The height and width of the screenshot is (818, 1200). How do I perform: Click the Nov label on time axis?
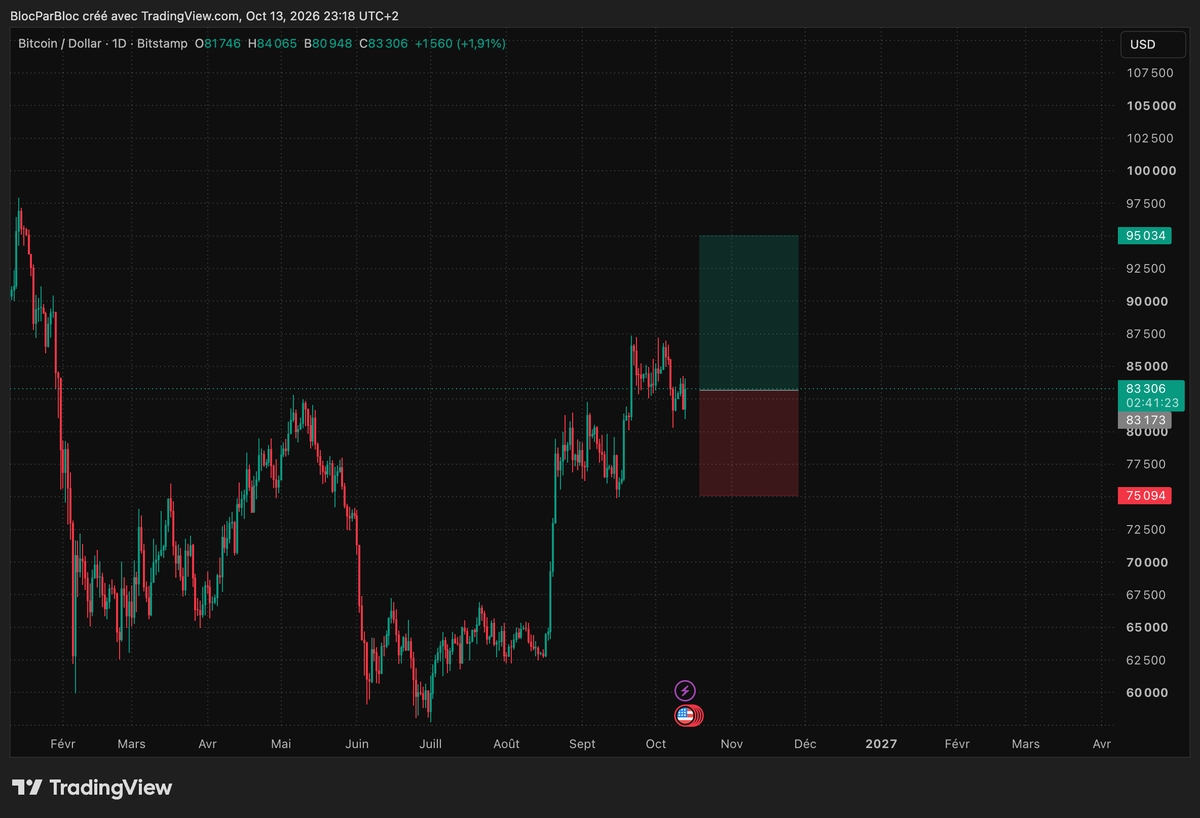[x=732, y=744]
